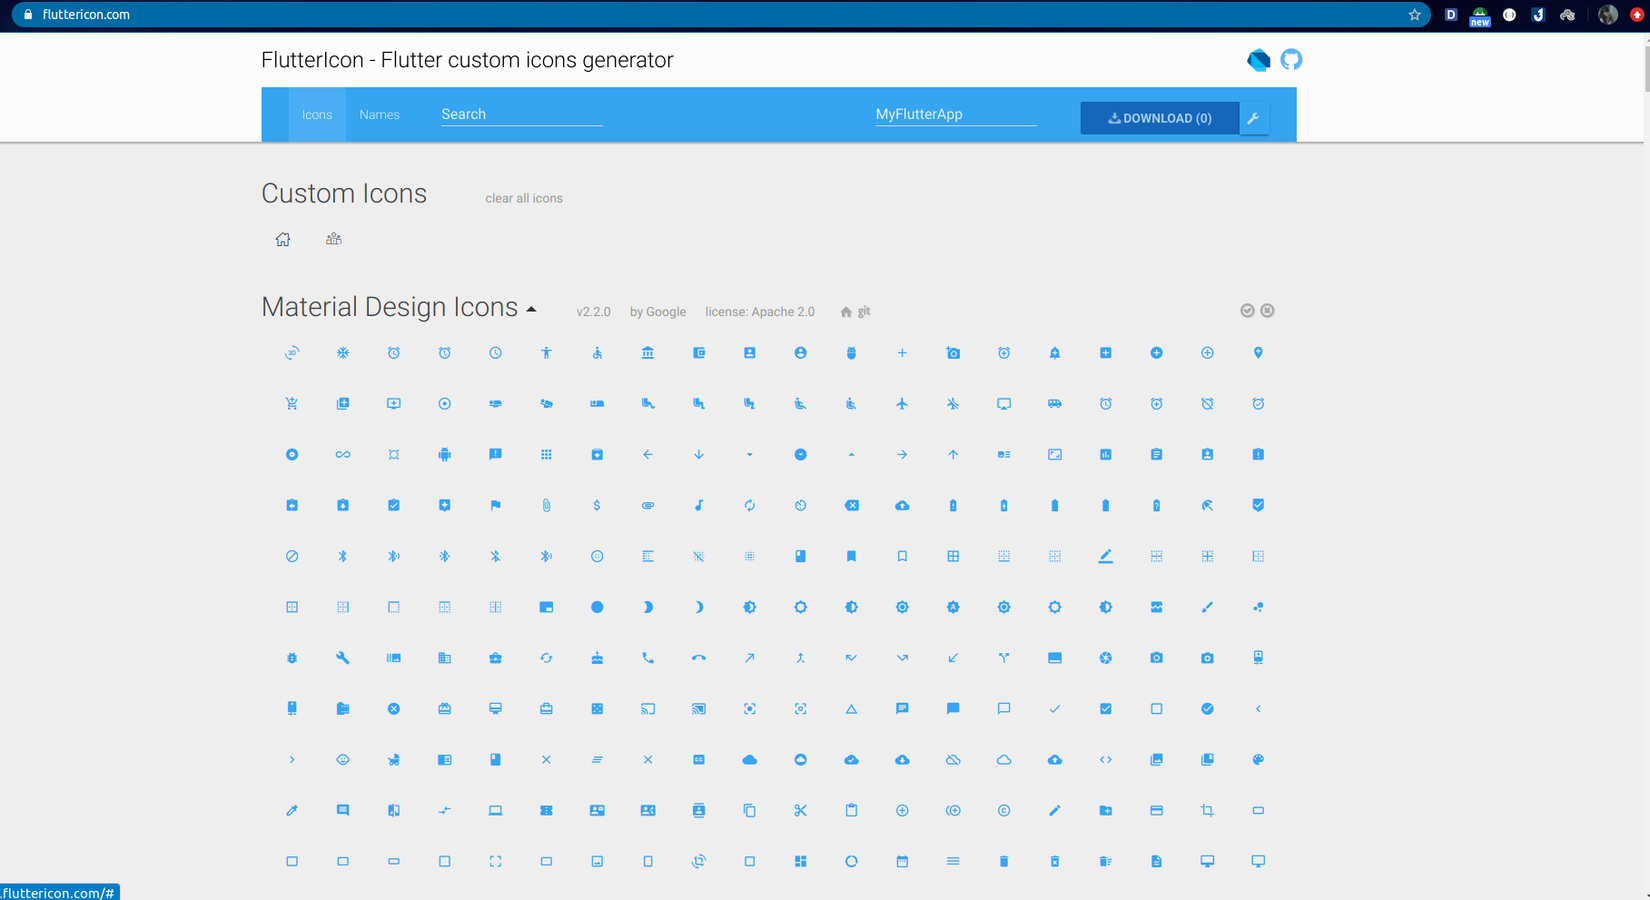
Task: Switch to the Names tab
Action: tap(379, 115)
